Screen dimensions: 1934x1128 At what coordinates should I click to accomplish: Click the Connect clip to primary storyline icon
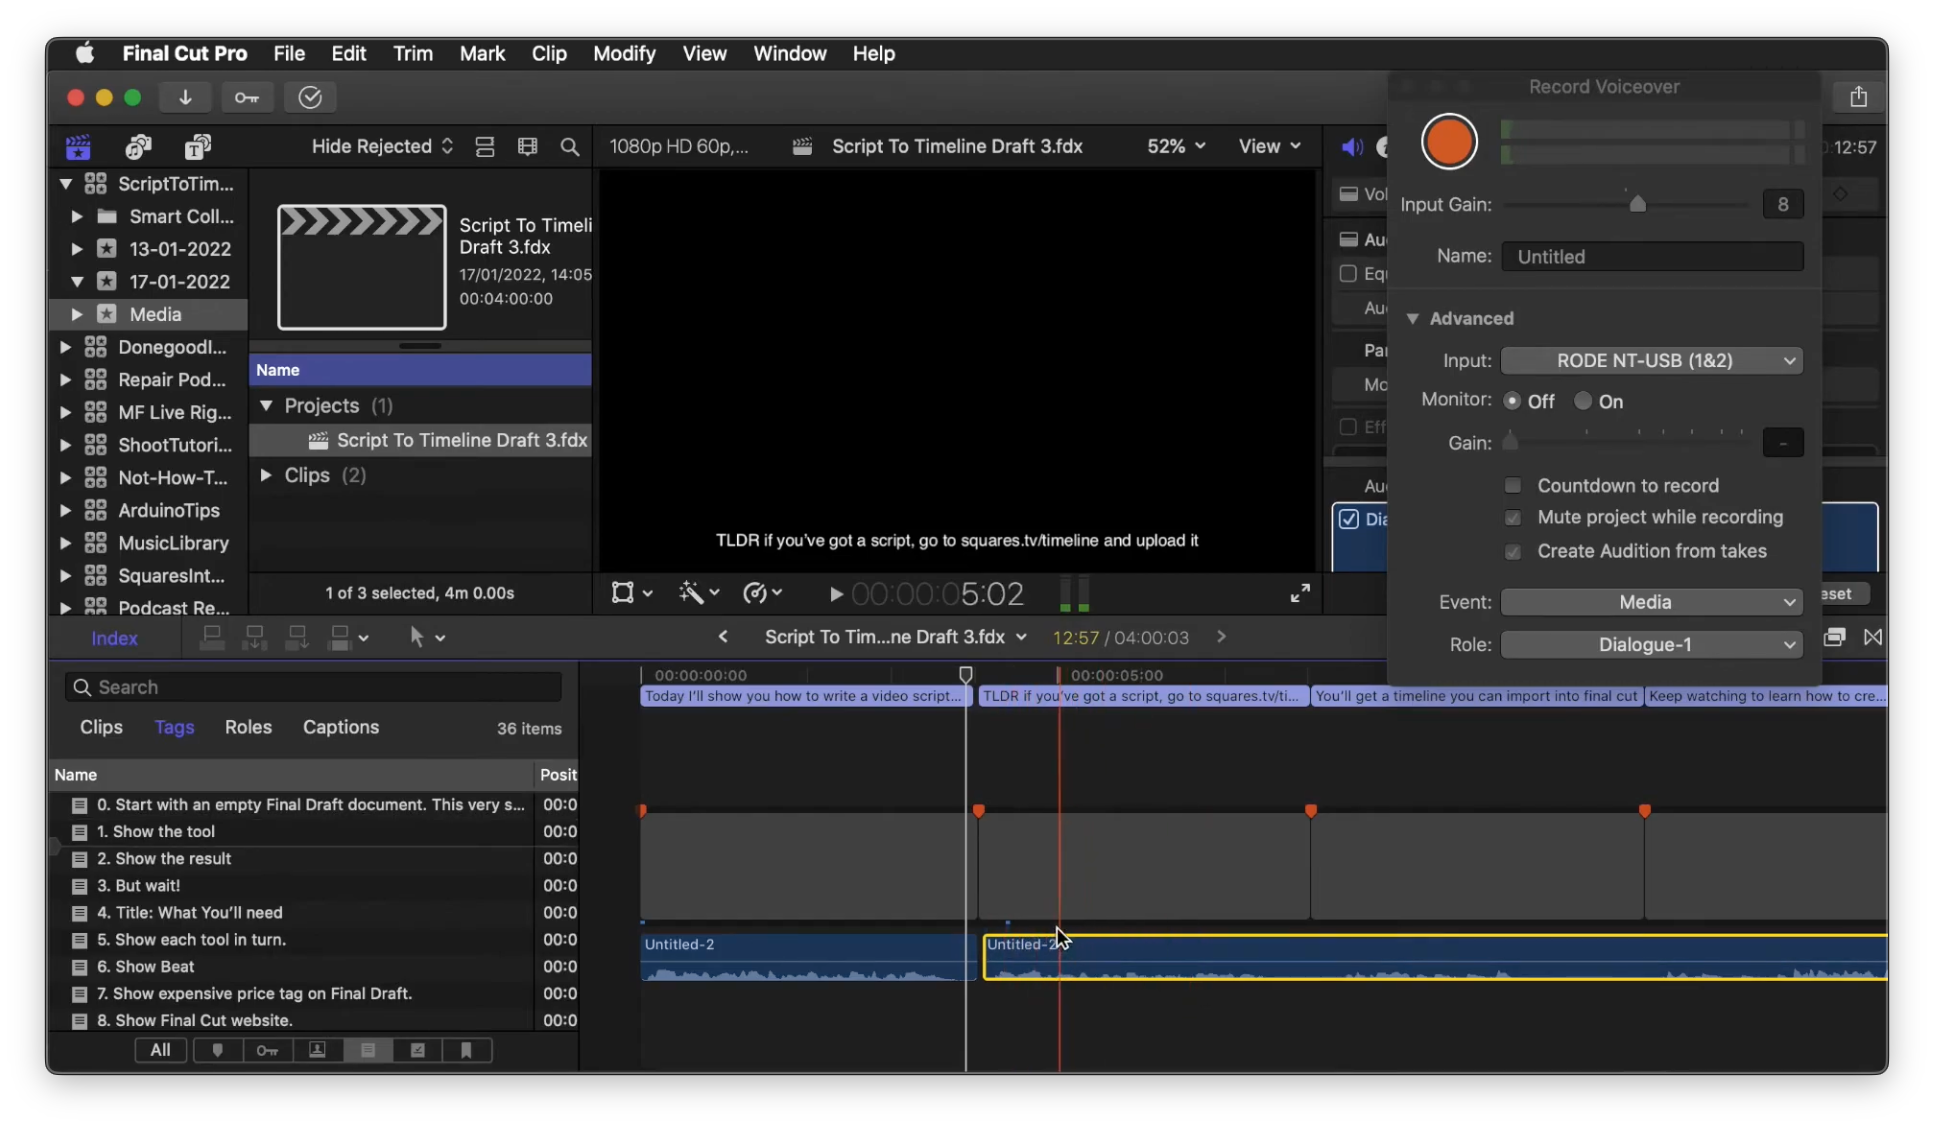[212, 638]
